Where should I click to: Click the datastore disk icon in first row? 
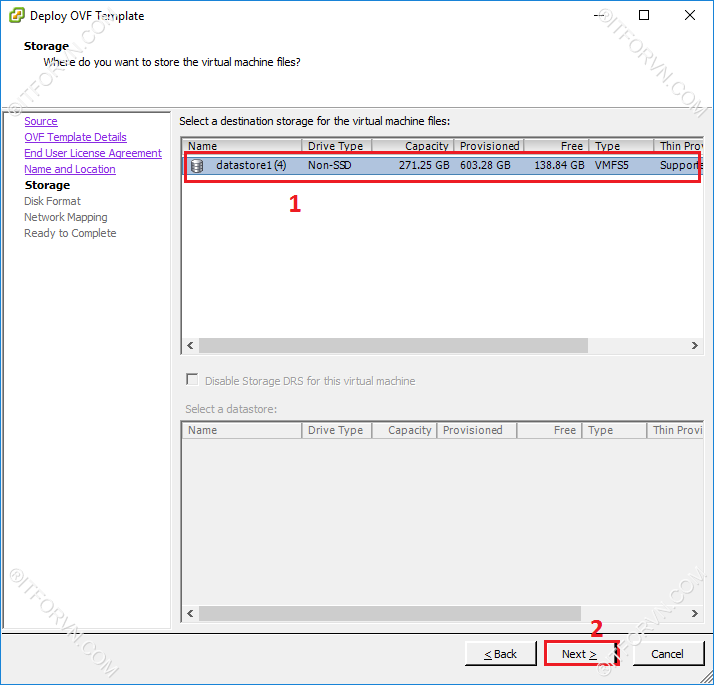pyautogui.click(x=196, y=165)
